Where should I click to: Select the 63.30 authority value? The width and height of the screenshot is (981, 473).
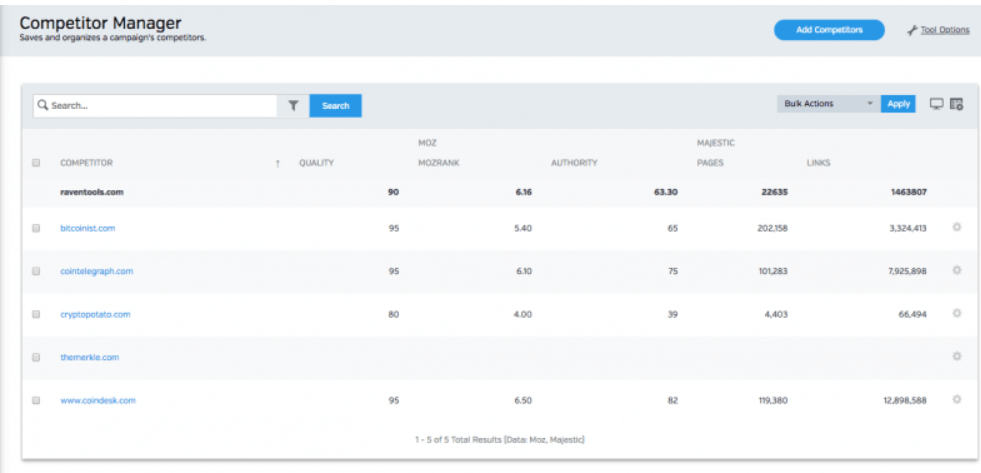664,192
